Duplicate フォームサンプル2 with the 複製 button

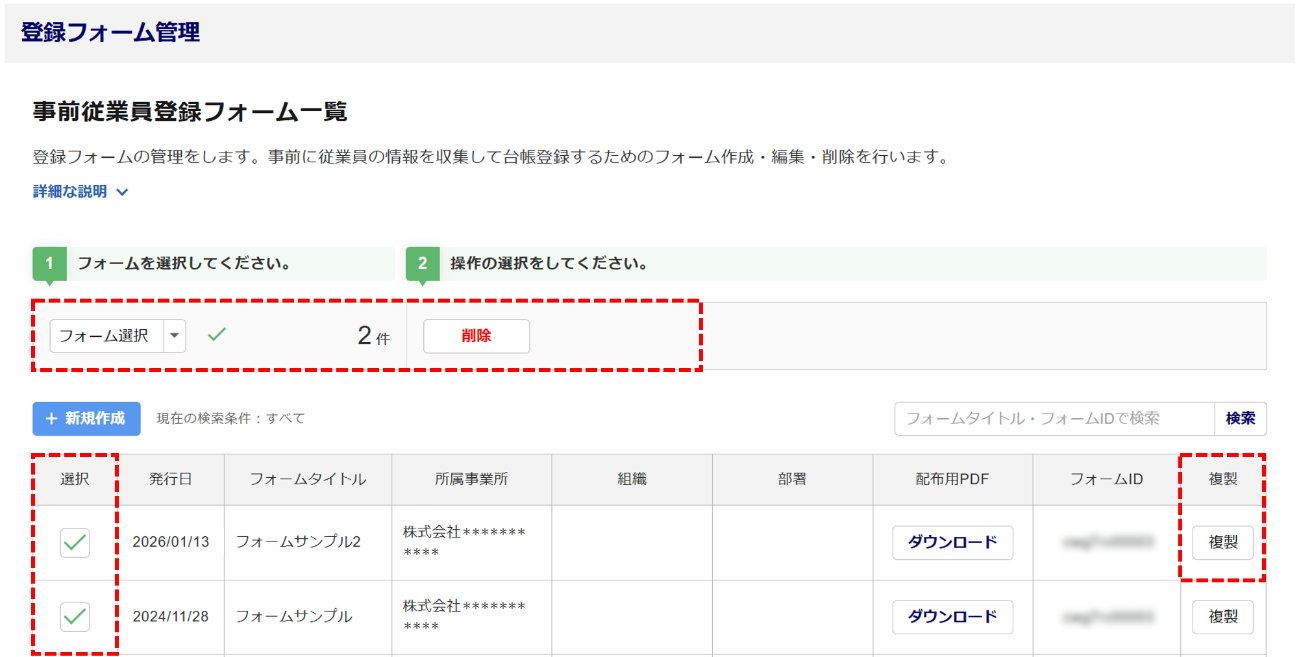tap(1222, 542)
